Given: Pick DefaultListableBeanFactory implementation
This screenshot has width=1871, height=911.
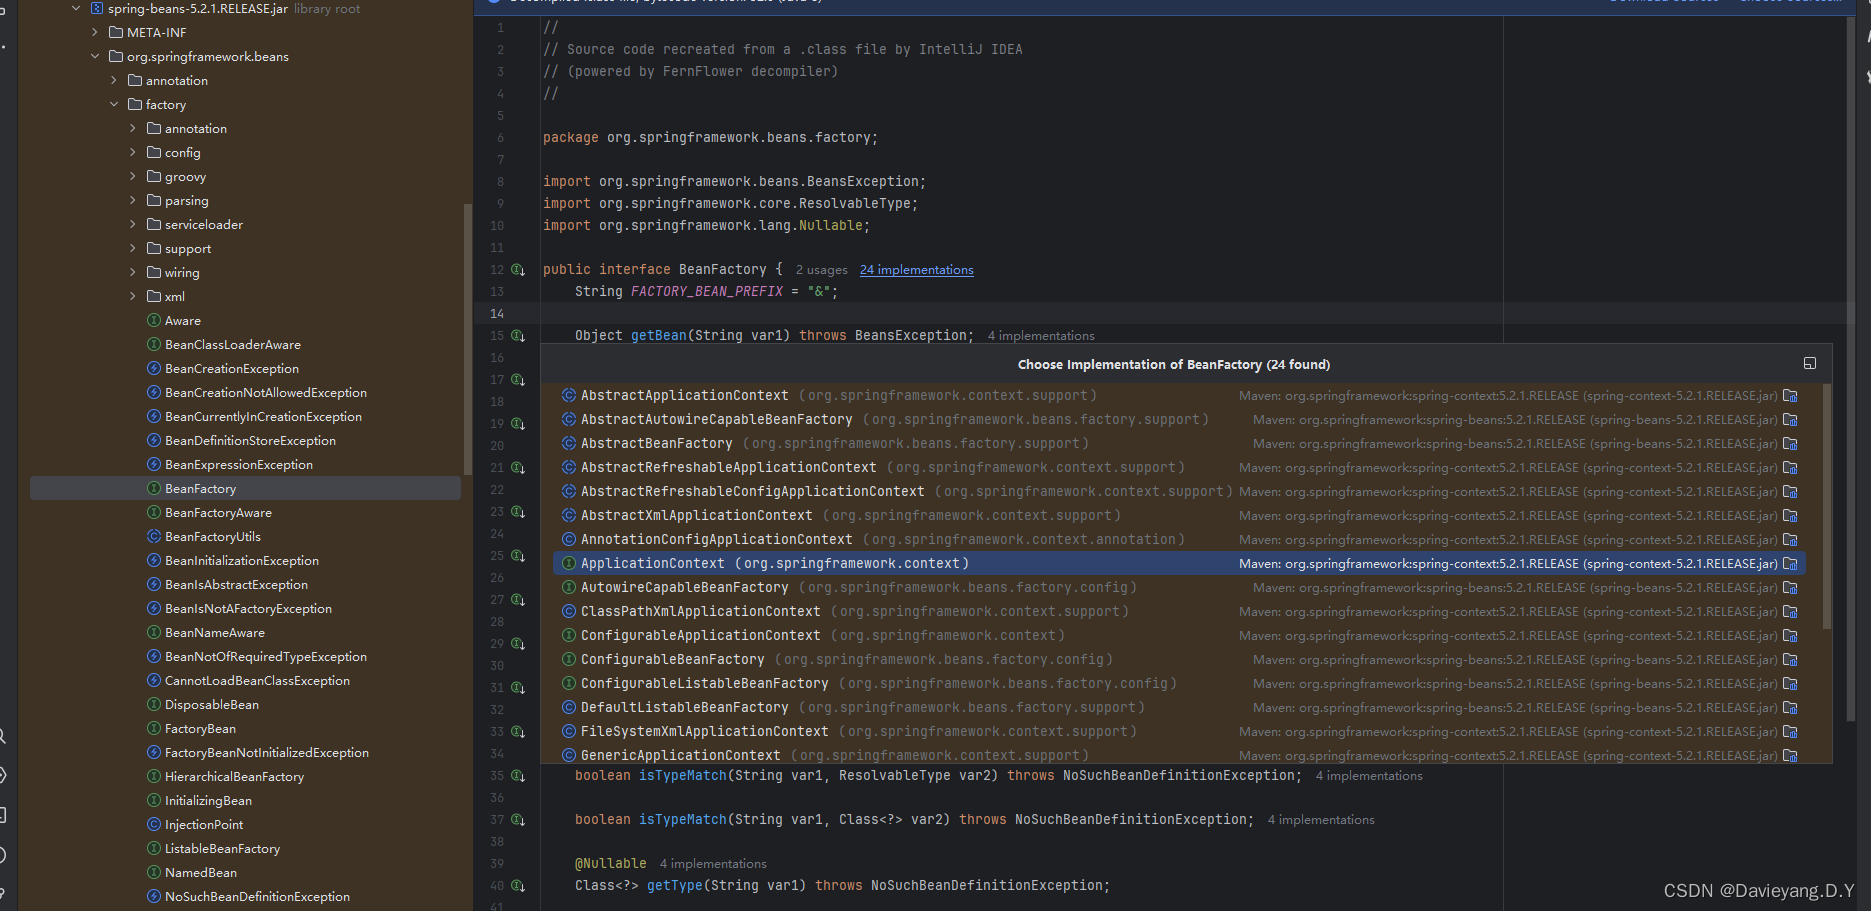Looking at the screenshot, I should 1179,708.
